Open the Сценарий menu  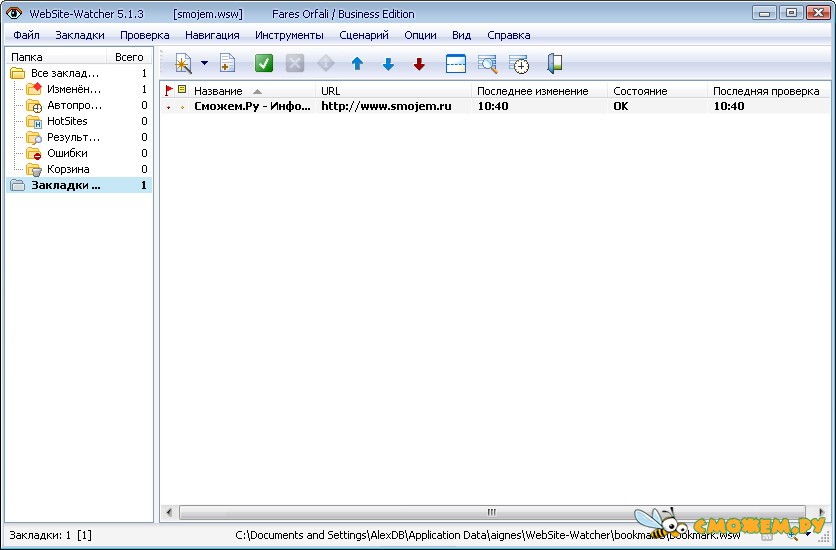(x=364, y=35)
